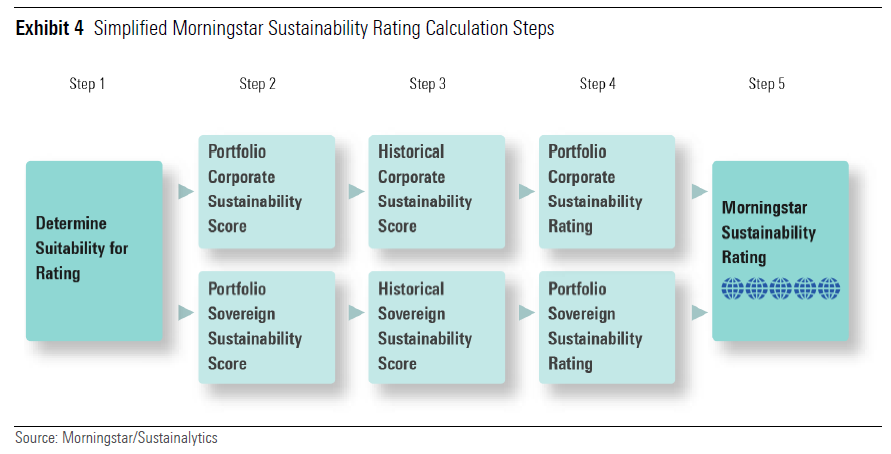Click the last (fifth) globe icon
The image size is (891, 454).
pyautogui.click(x=829, y=289)
